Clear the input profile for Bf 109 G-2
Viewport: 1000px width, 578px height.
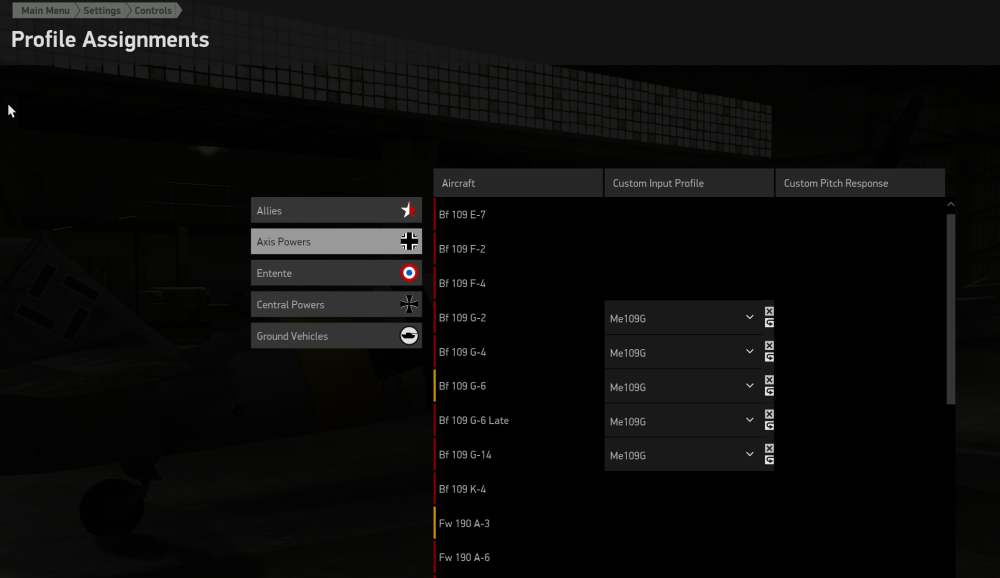pos(769,311)
